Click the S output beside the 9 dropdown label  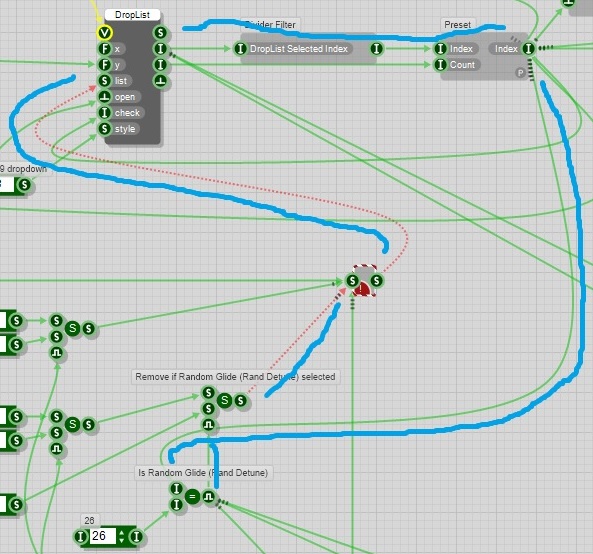(x=25, y=185)
